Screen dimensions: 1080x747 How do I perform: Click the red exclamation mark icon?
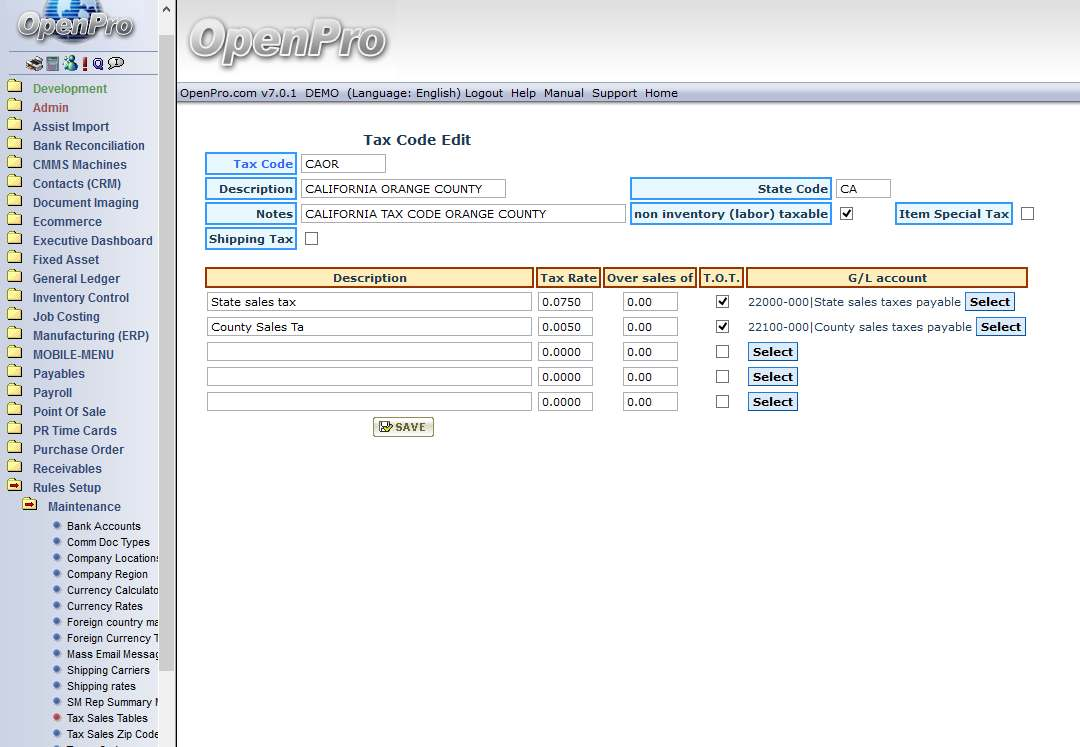coord(85,64)
